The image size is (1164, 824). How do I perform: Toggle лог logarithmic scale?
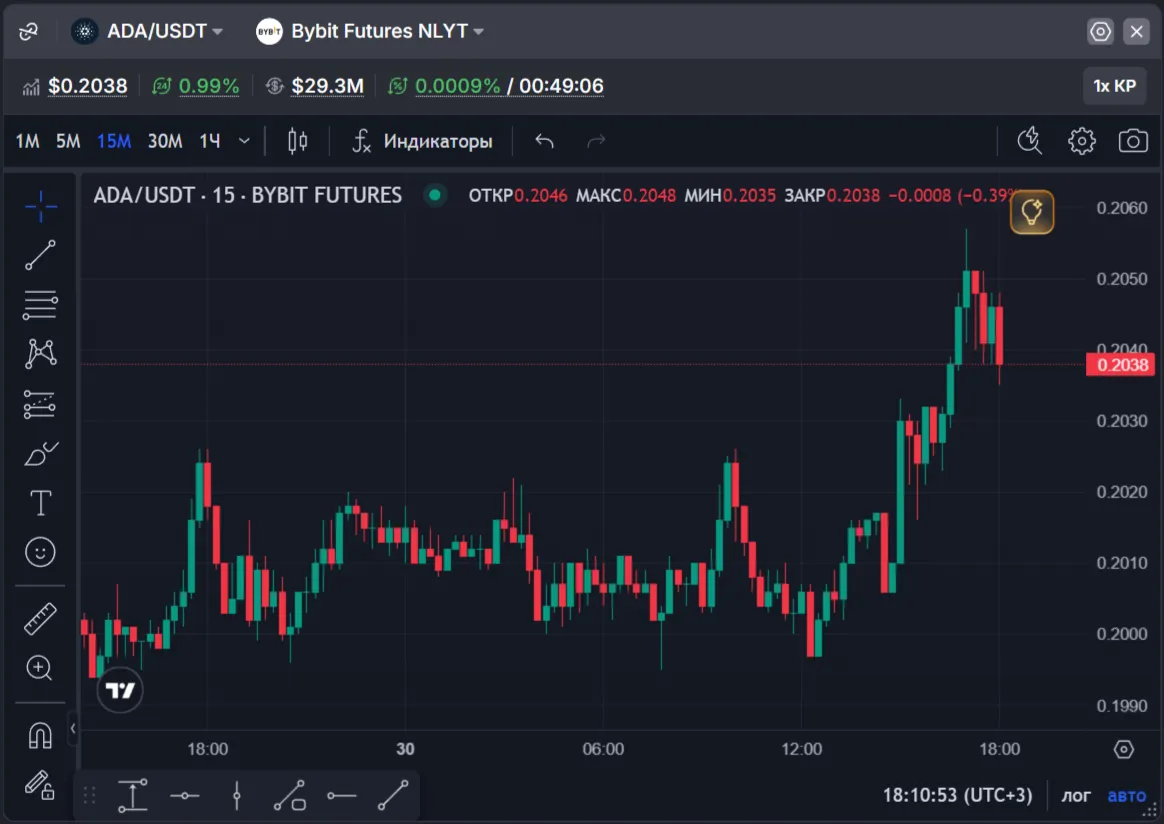[x=1076, y=795]
